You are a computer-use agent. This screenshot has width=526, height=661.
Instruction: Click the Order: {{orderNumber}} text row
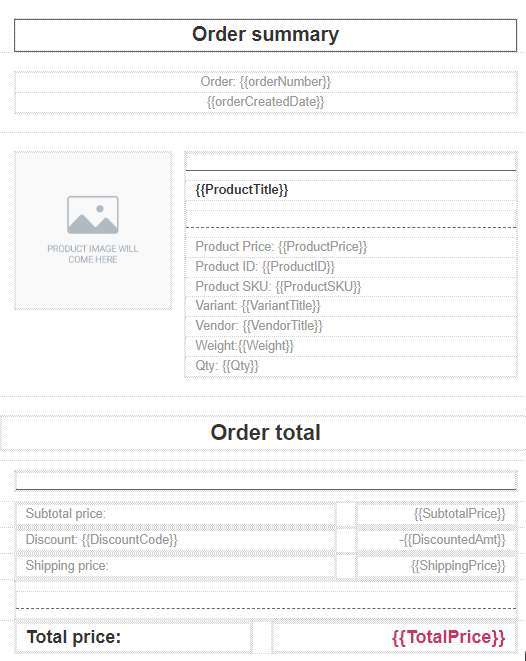pos(266,82)
